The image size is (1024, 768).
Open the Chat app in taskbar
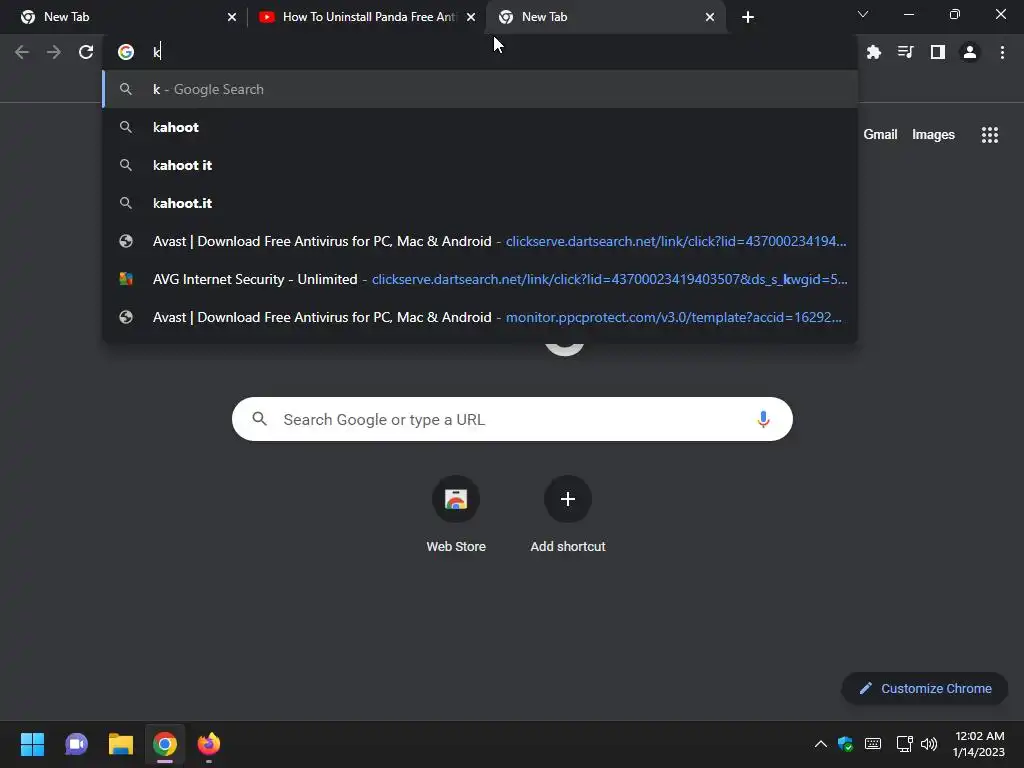pyautogui.click(x=76, y=744)
